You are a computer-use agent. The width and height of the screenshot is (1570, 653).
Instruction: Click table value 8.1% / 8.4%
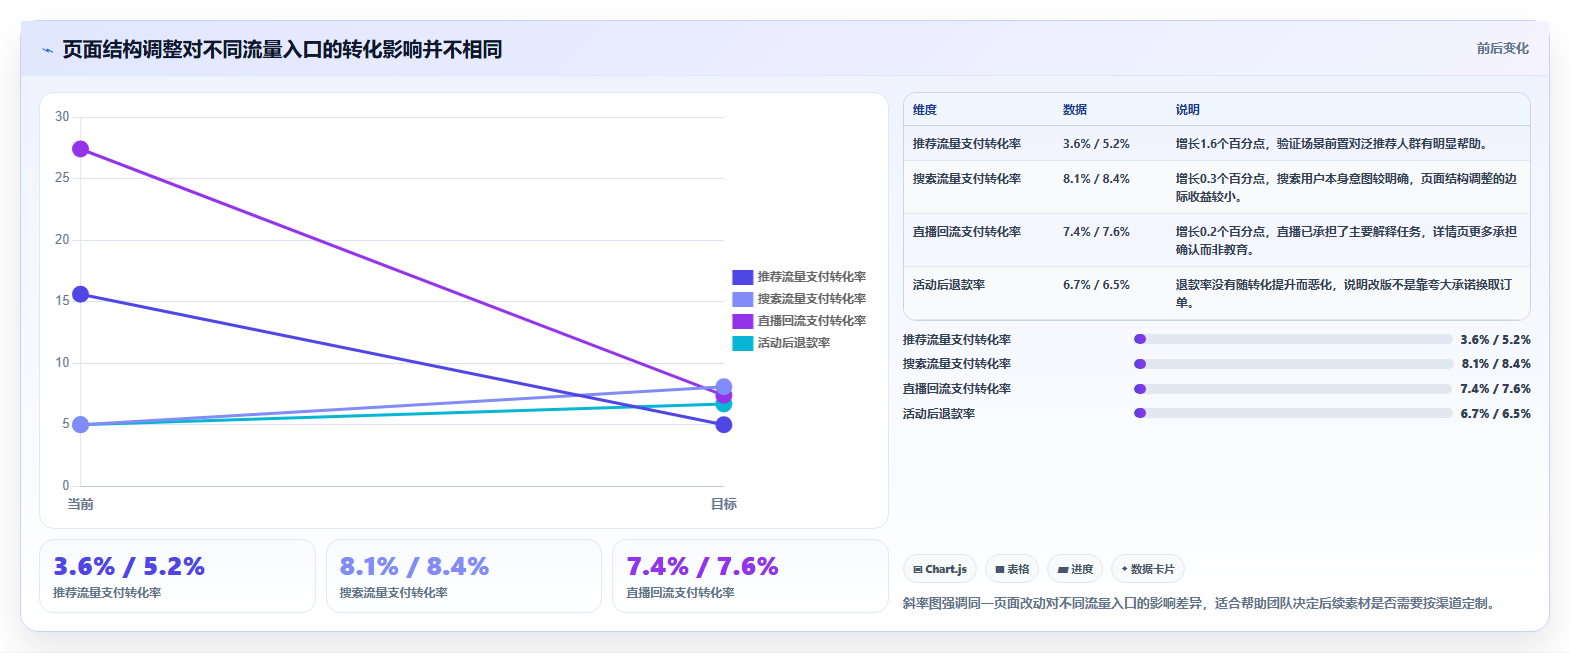pos(1096,179)
